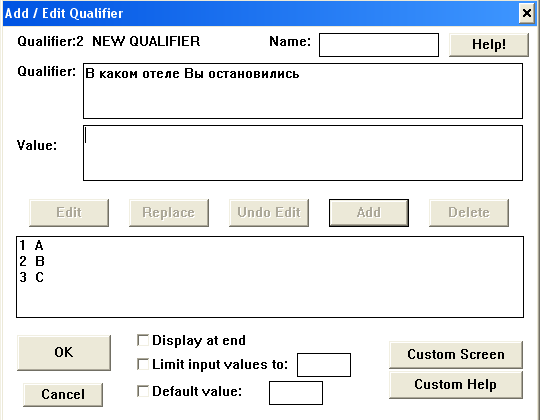The width and height of the screenshot is (542, 420).
Task: Click the Limit input values number field
Action: coord(324,365)
